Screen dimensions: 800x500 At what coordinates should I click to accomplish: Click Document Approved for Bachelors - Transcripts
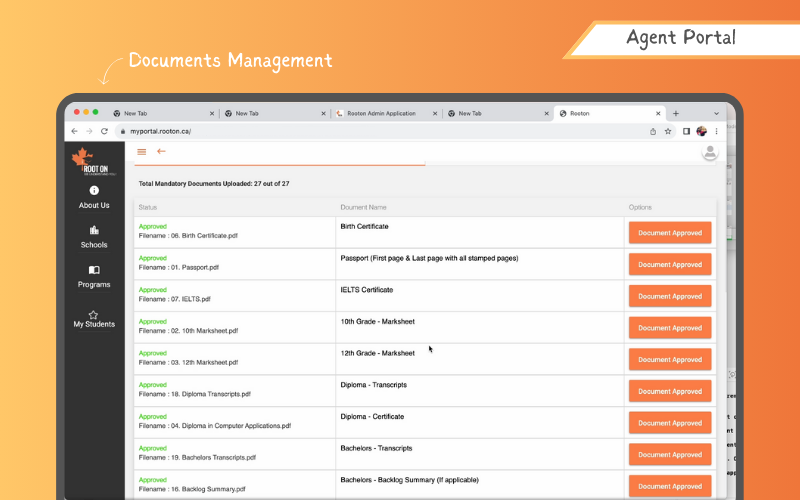[670, 454]
